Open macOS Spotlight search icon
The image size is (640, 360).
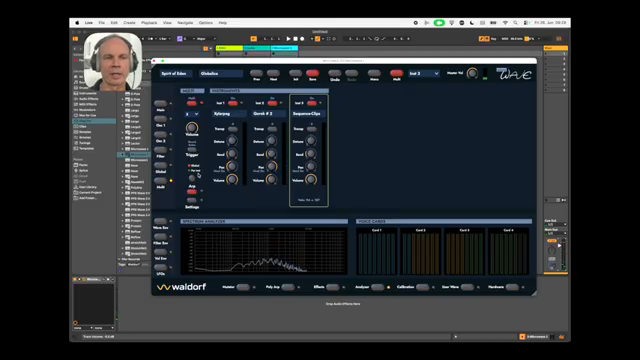pos(515,23)
